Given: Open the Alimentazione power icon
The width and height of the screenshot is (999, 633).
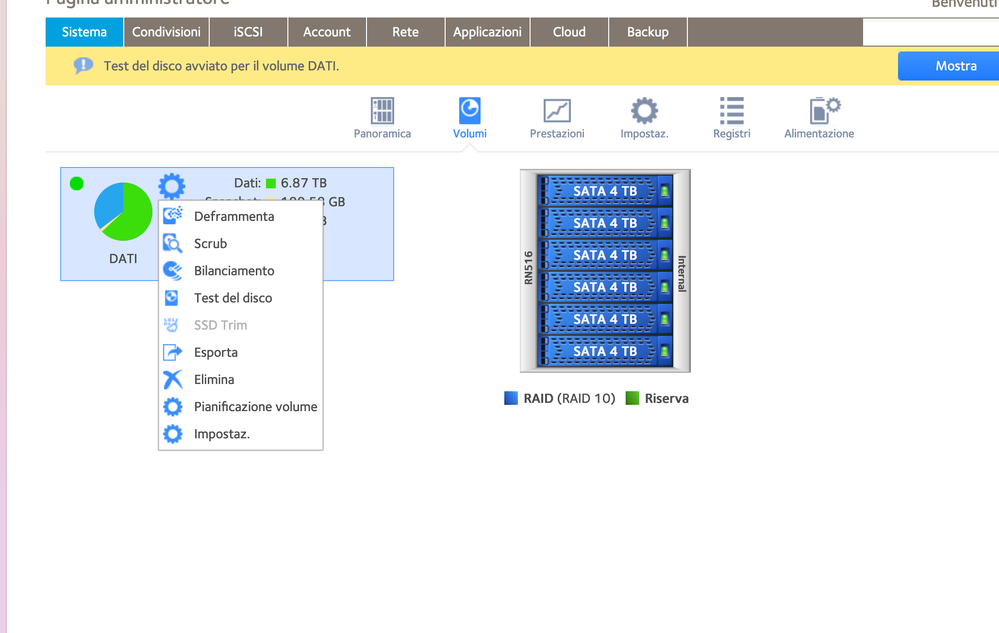Looking at the screenshot, I should point(819,111).
